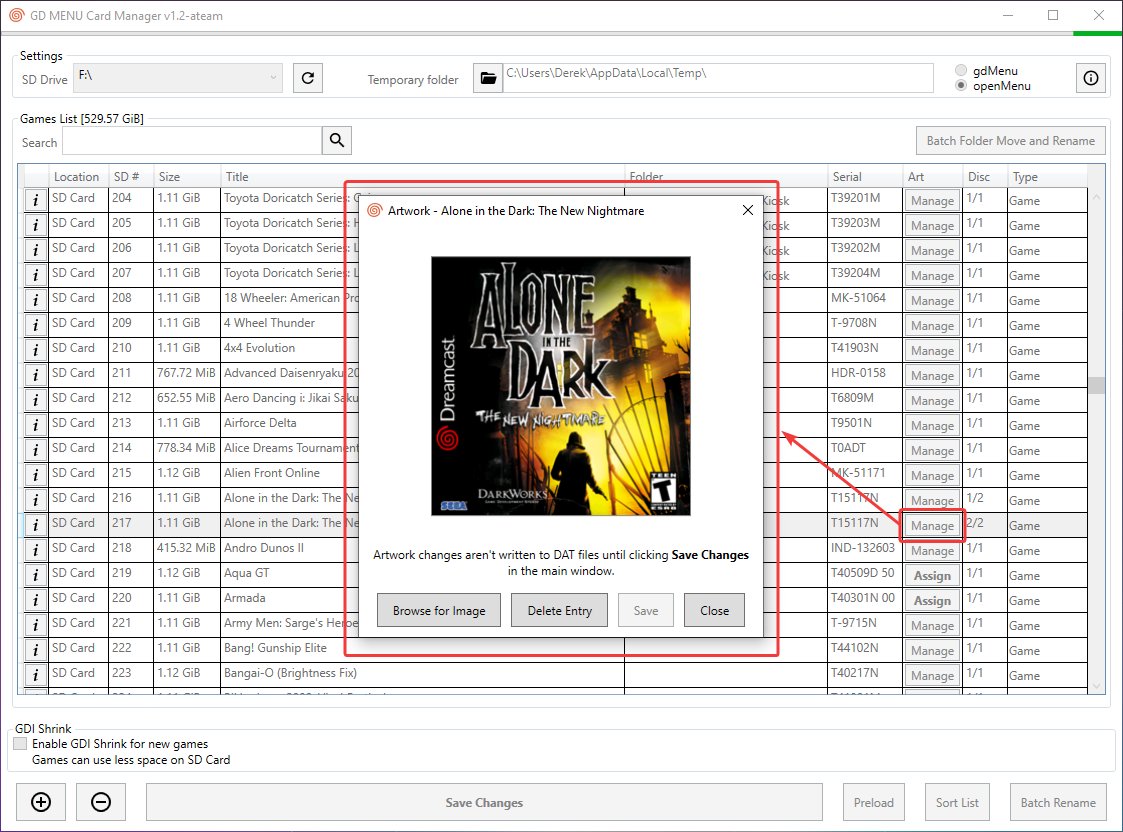Click the Temporary folder path field

pyautogui.click(x=718, y=78)
